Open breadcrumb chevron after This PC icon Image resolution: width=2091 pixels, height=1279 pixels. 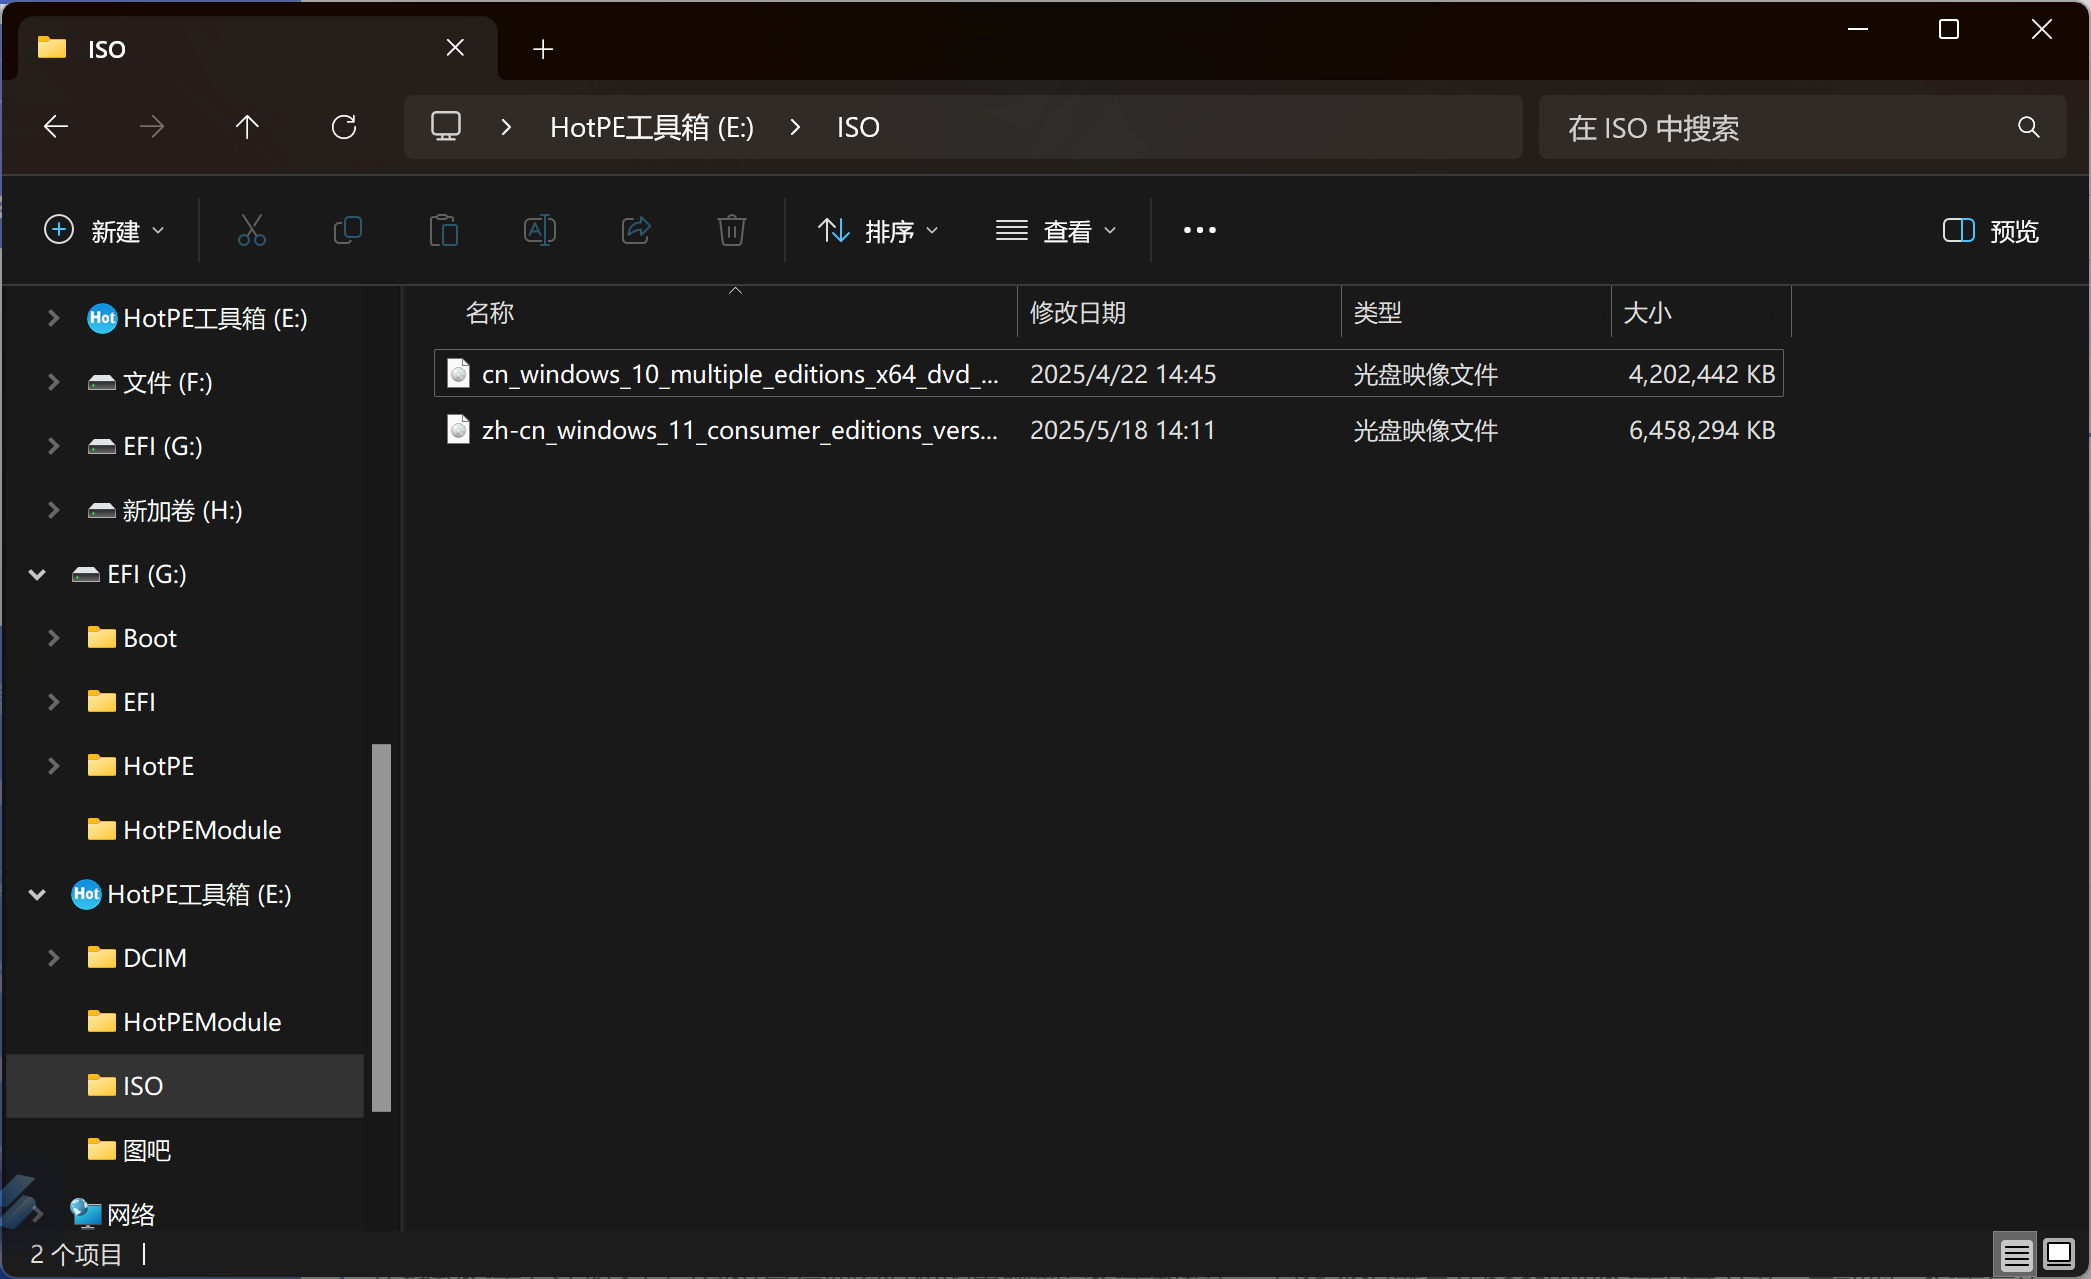(506, 127)
